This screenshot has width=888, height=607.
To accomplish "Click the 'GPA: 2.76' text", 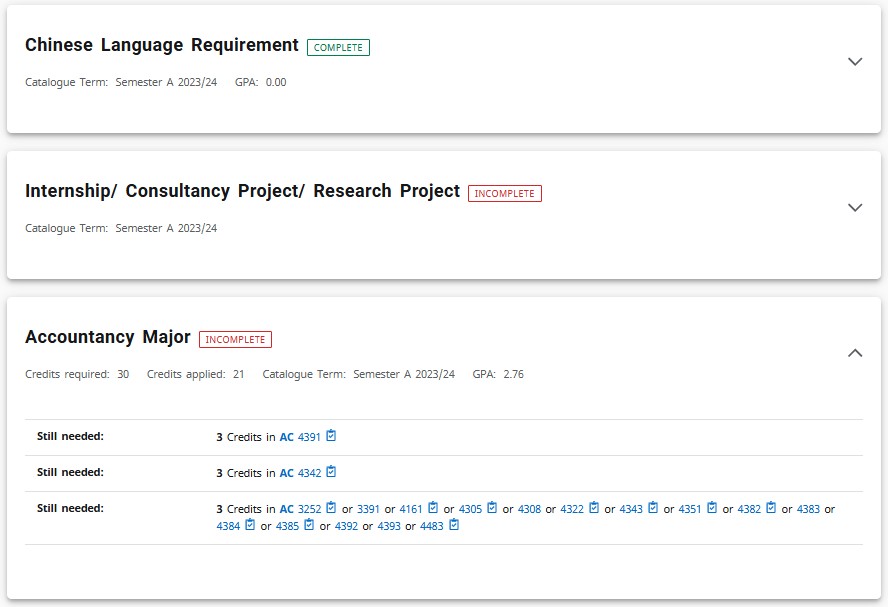I will (498, 374).
